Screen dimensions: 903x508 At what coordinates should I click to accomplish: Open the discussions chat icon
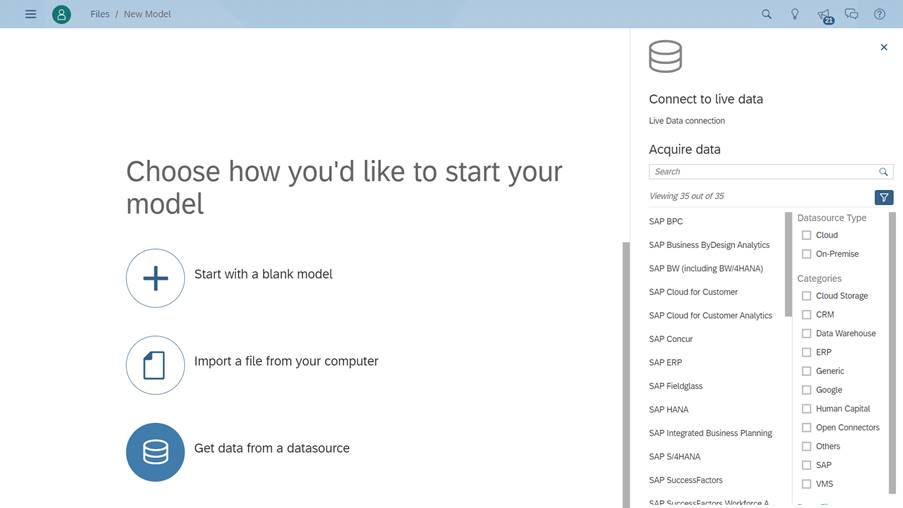click(852, 14)
